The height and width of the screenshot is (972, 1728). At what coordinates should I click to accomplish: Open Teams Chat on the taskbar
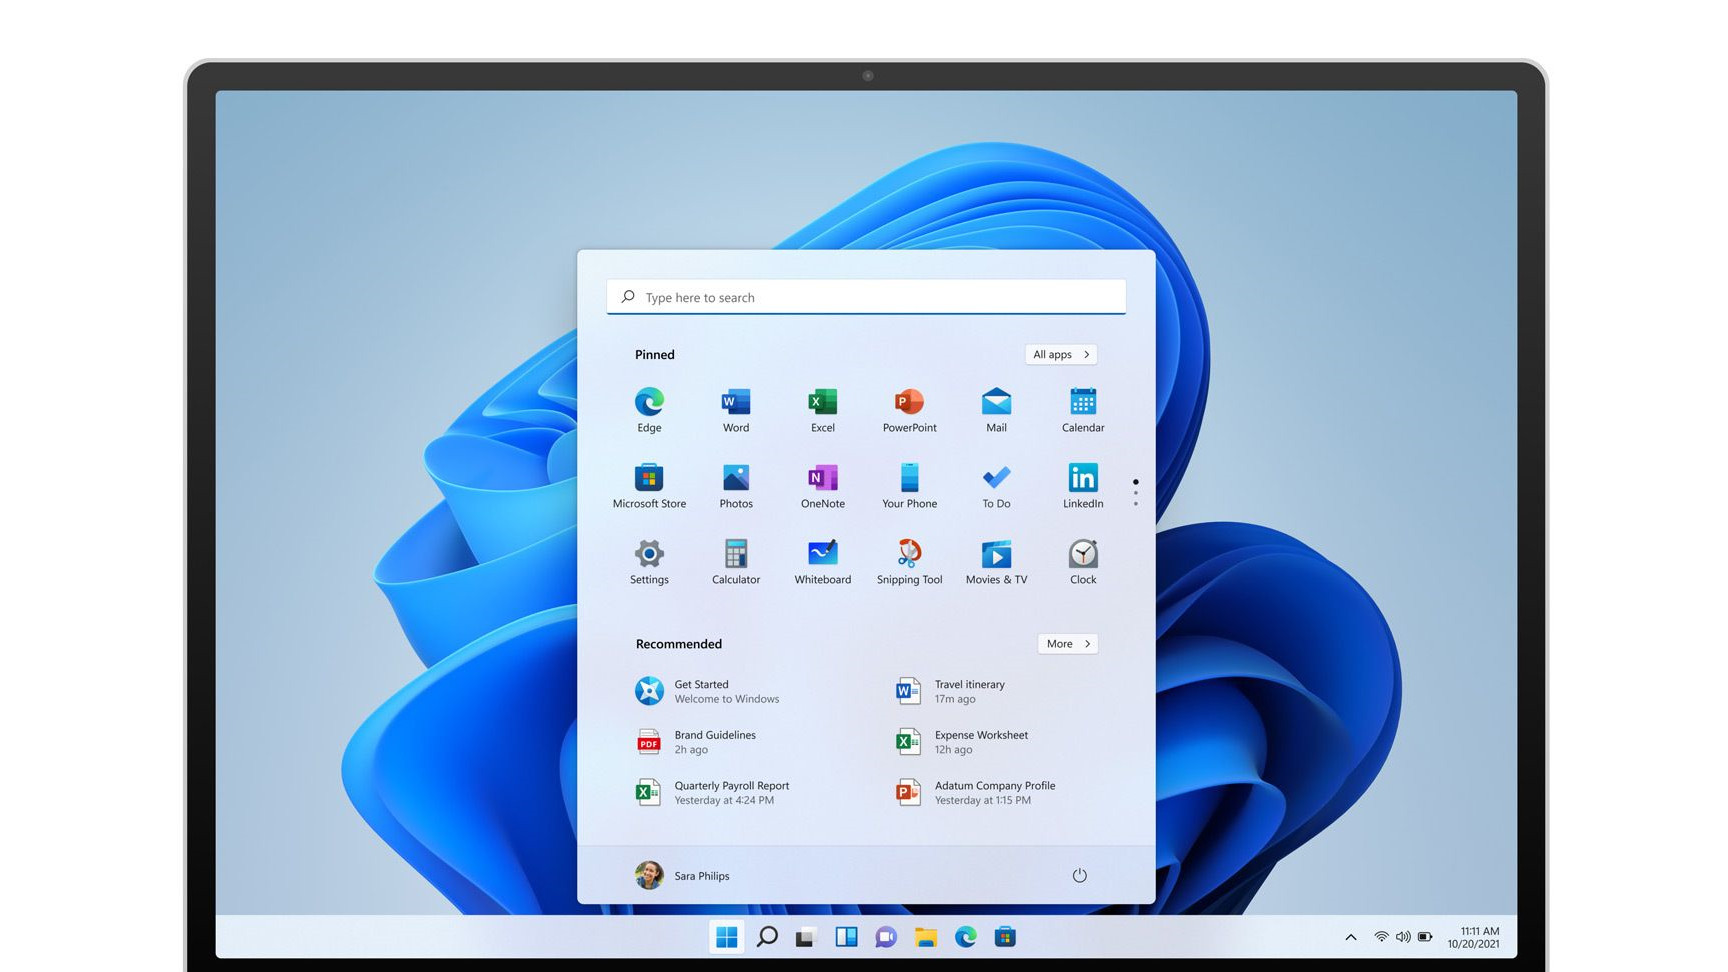(886, 937)
